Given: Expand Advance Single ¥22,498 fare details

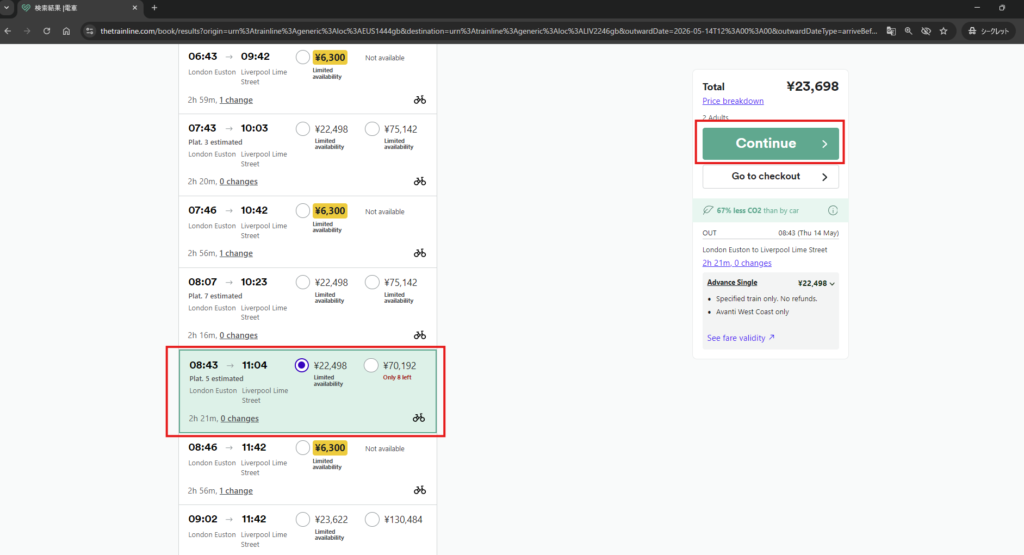Looking at the screenshot, I should [832, 283].
